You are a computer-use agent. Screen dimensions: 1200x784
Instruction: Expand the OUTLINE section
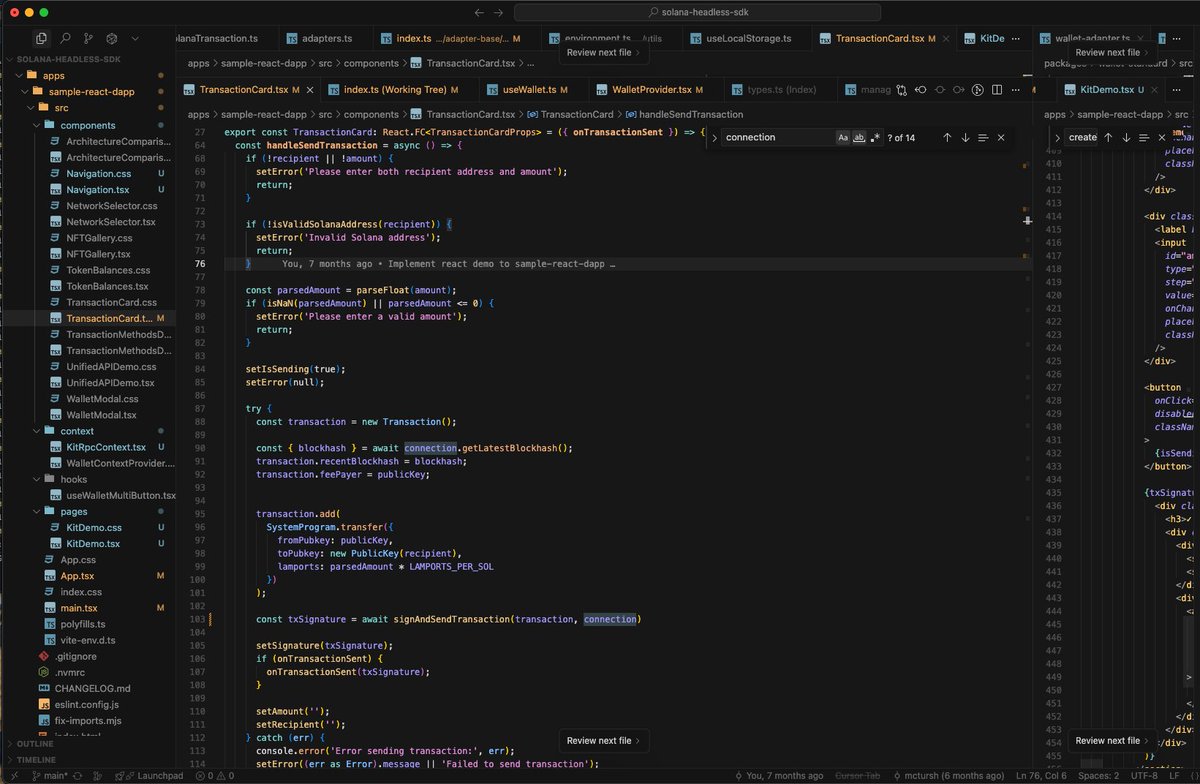(35, 744)
